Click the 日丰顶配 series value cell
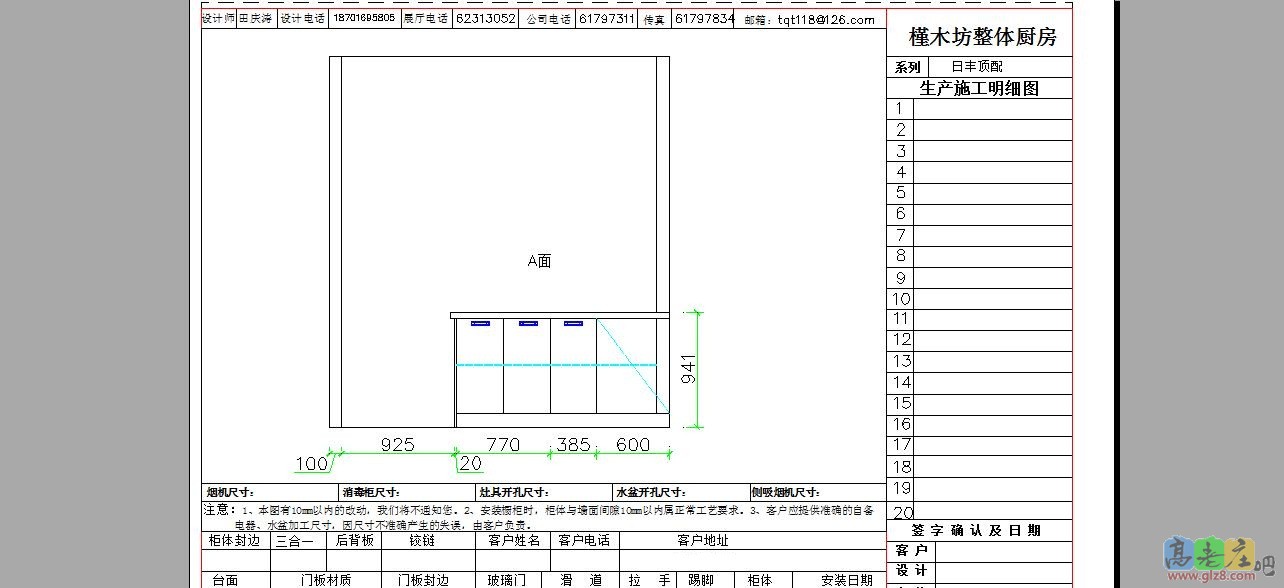Image resolution: width=1284 pixels, height=588 pixels. pyautogui.click(x=976, y=67)
